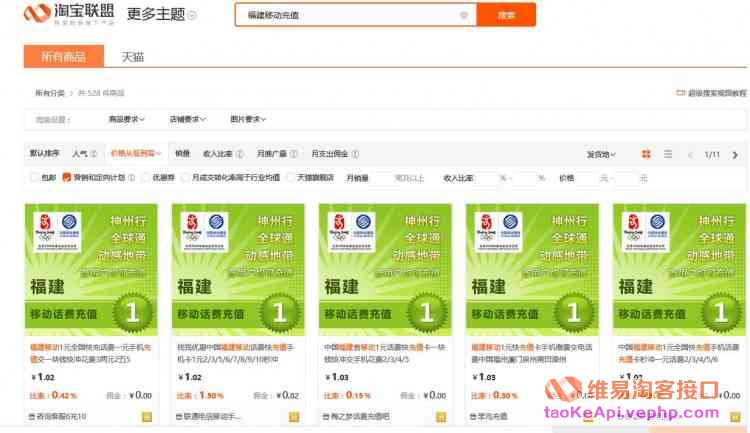750x433 pixels.
Task: Click the info icon next to 收入比率 sort
Action: tap(240, 154)
